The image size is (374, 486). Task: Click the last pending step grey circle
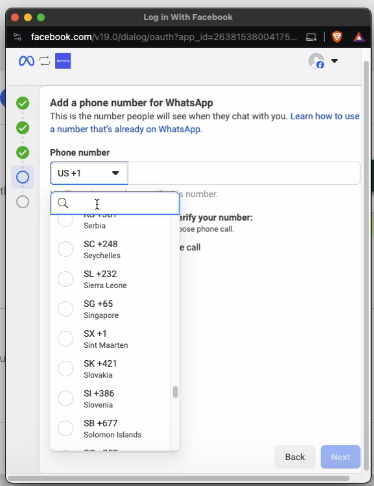point(23,202)
